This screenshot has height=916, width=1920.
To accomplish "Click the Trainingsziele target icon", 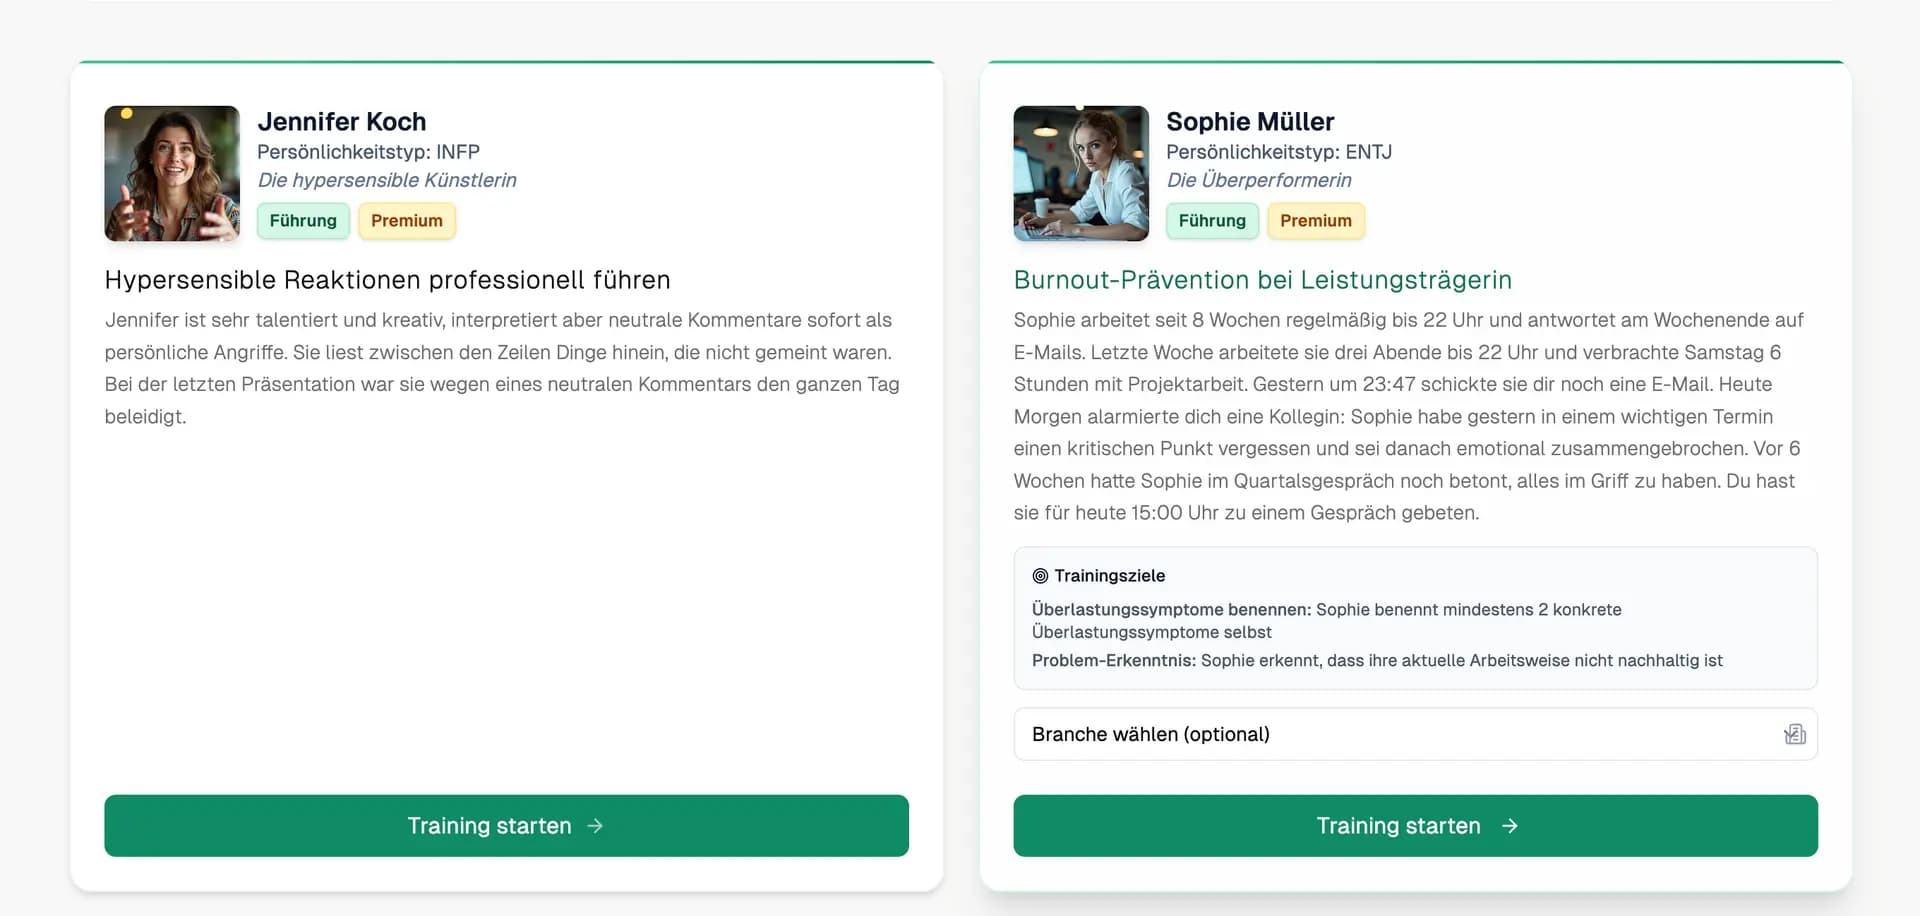I will pos(1040,576).
